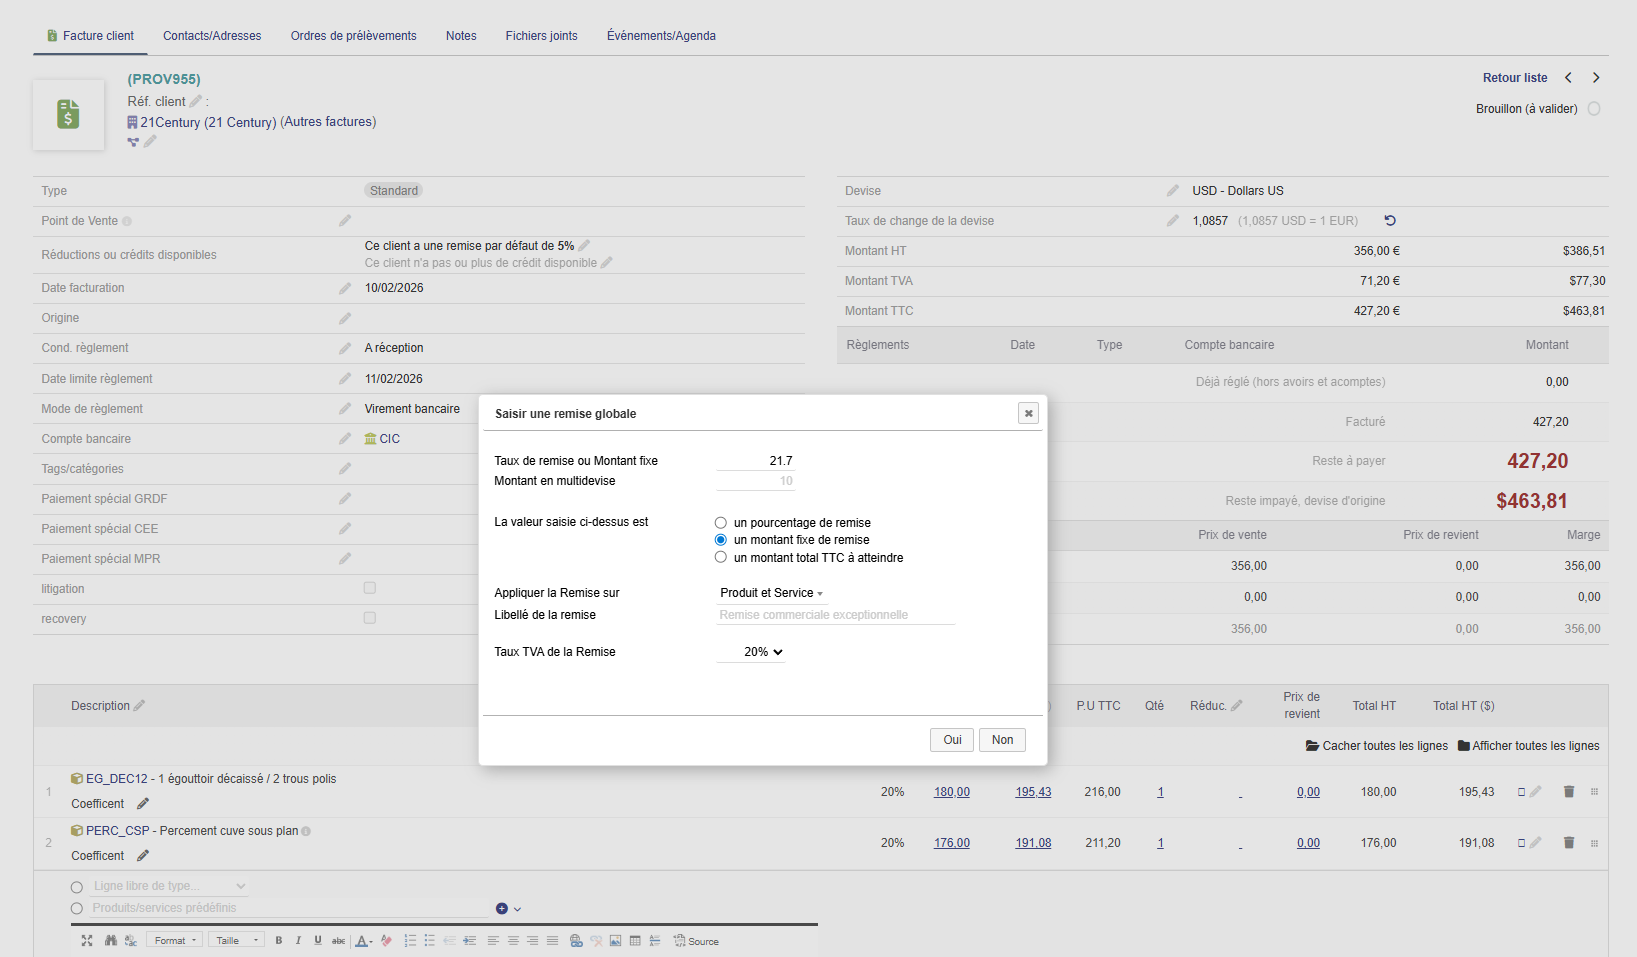The image size is (1637, 957).
Task: Switch to Contacts/Adresses tab
Action: [212, 36]
